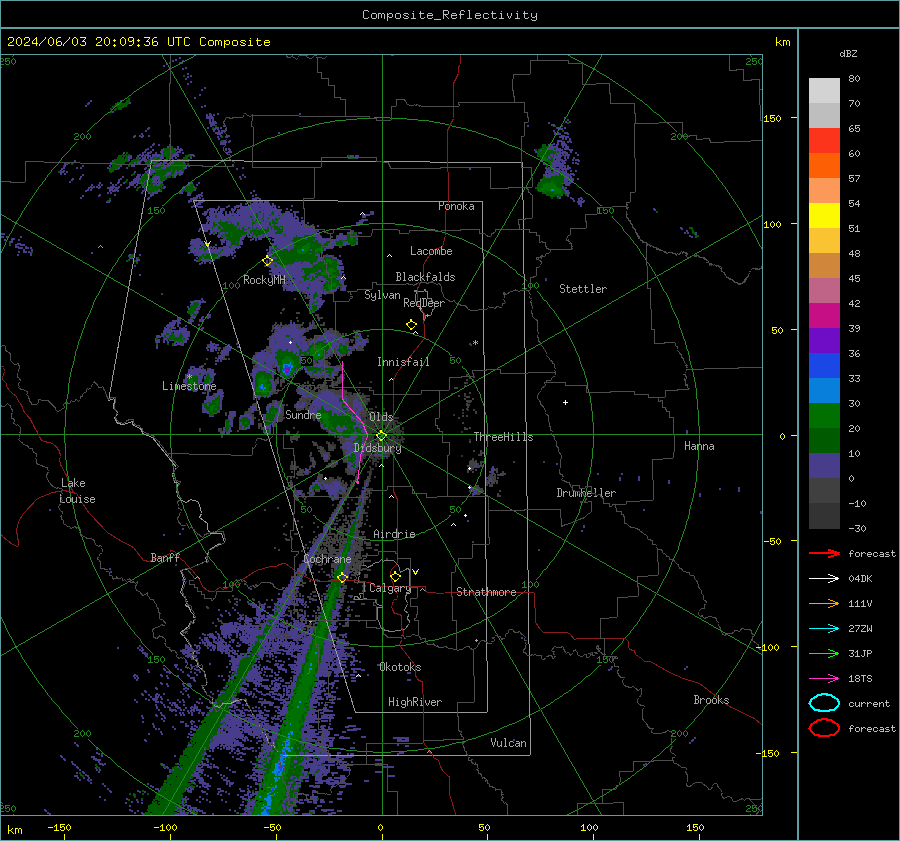Click the Airdrie city label
The height and width of the screenshot is (841, 900).
[394, 534]
